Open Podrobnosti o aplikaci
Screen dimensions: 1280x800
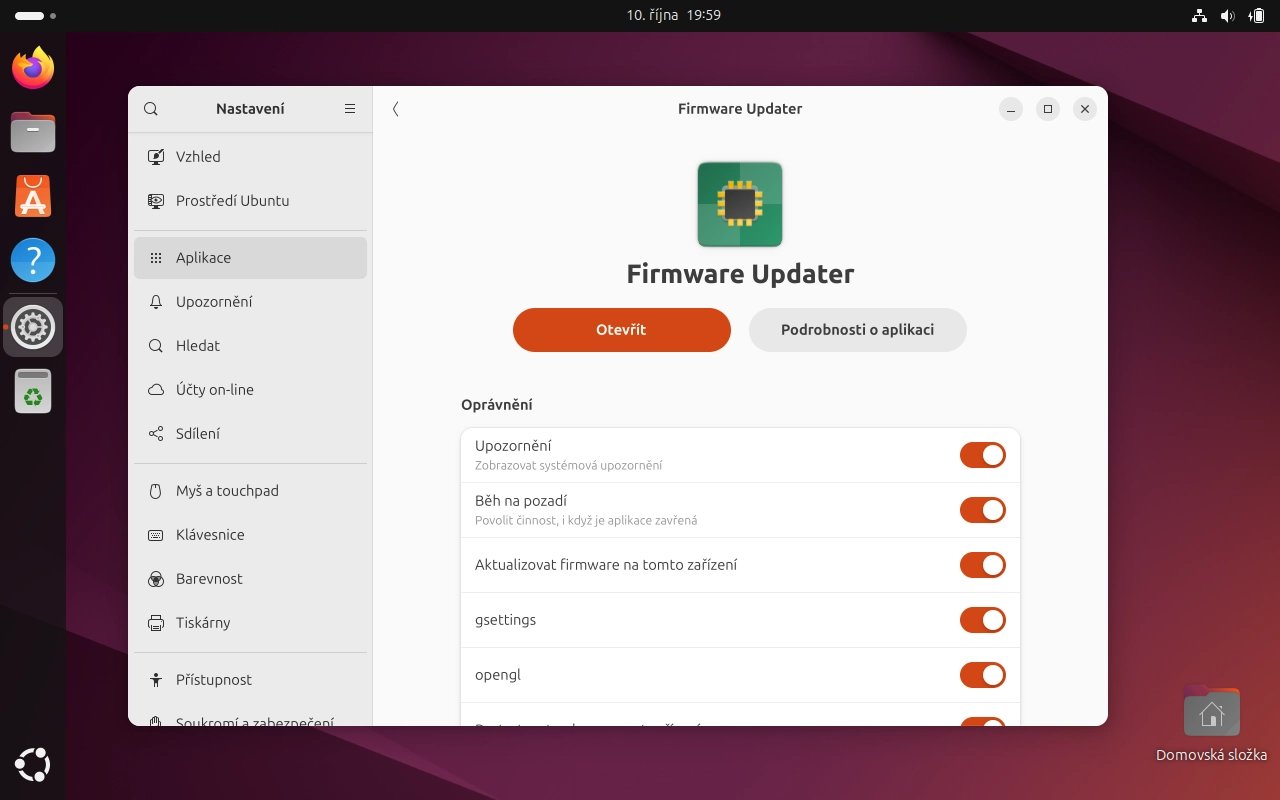click(858, 330)
